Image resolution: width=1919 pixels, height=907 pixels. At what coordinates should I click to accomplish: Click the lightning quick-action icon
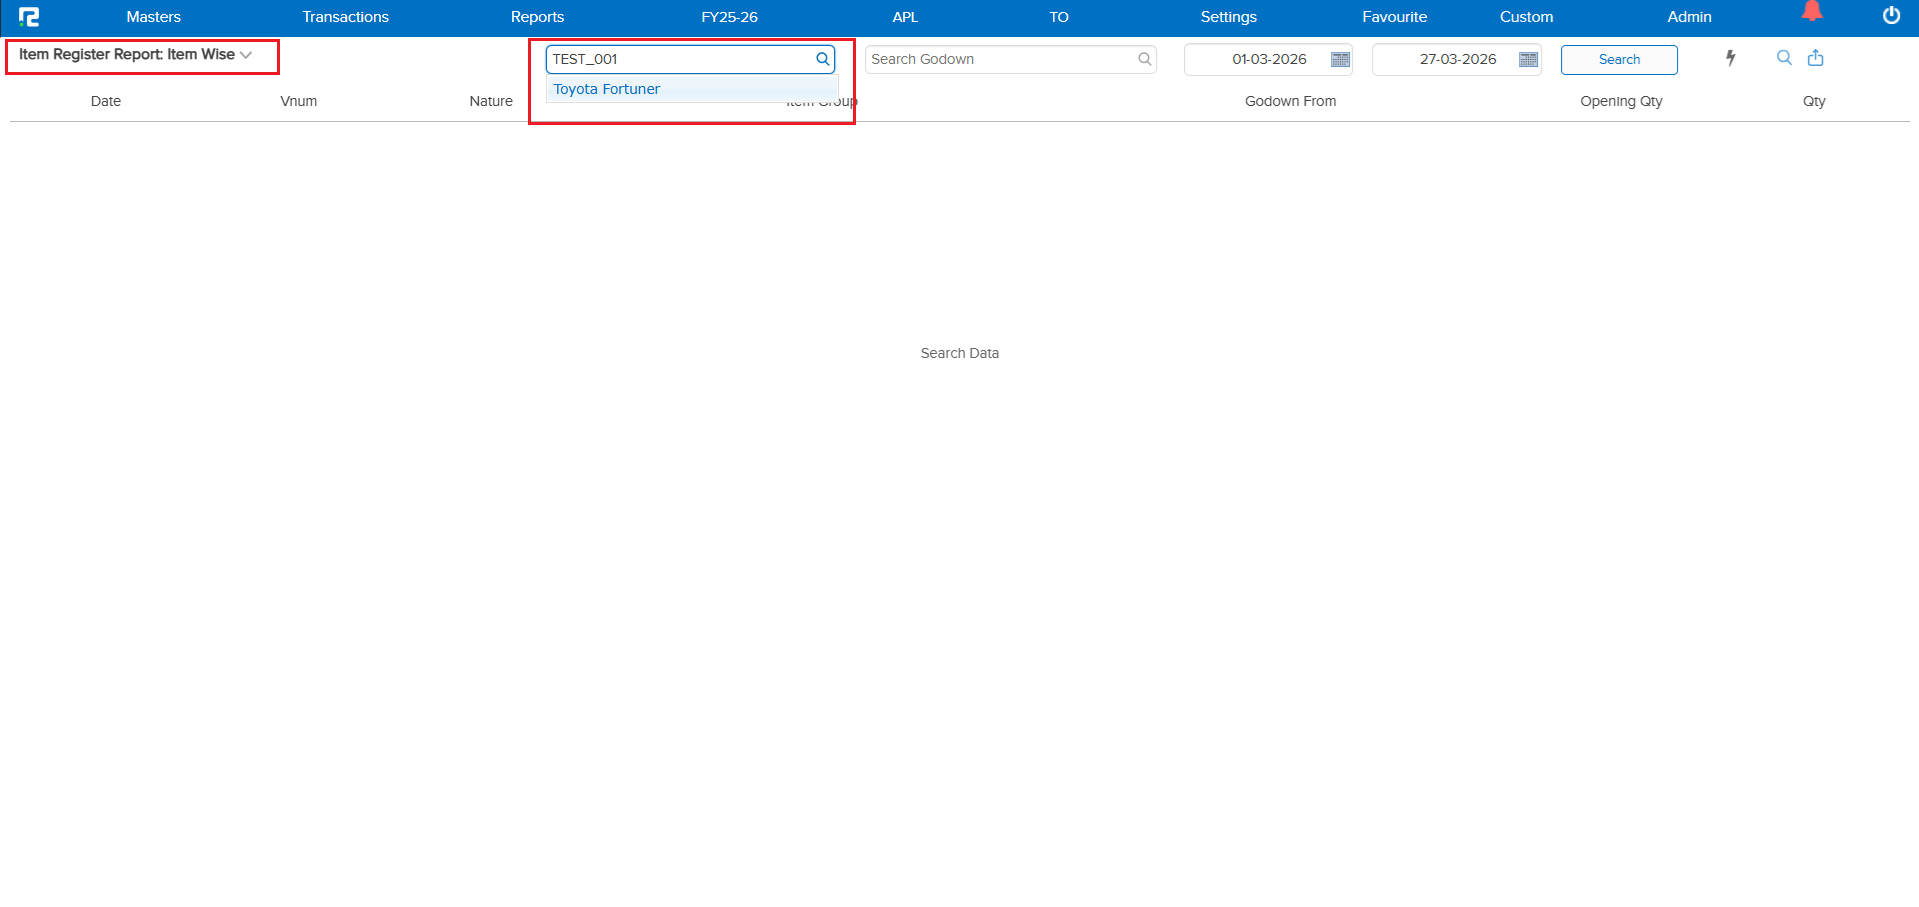tap(1730, 59)
